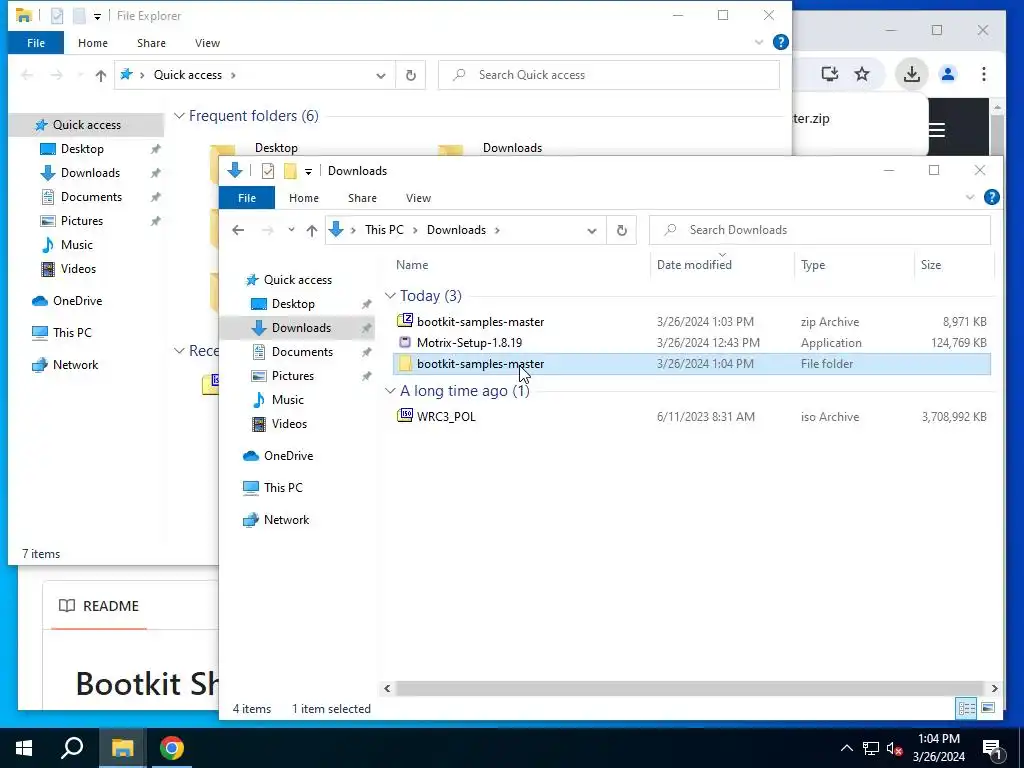
Task: Sort by Date modified column
Action: 722,264
